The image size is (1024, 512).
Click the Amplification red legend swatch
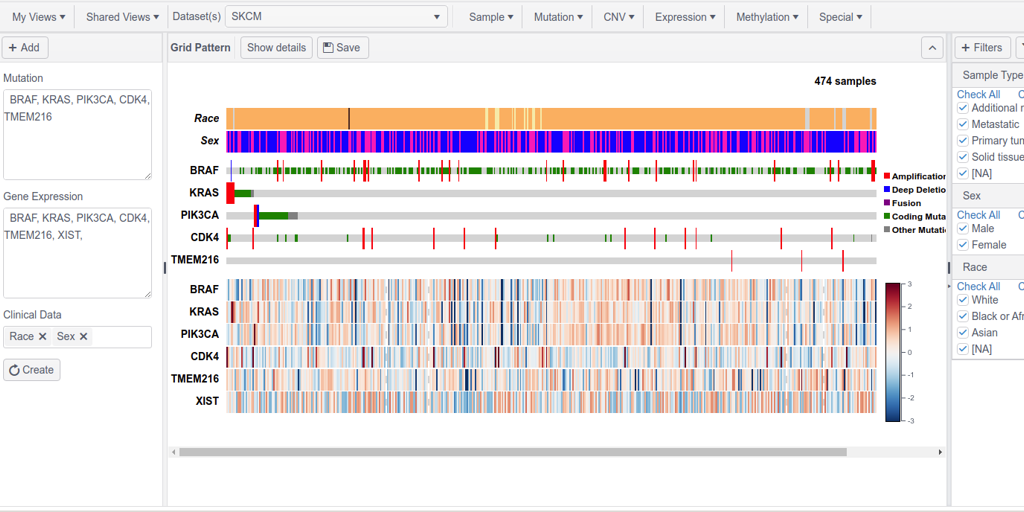point(887,176)
